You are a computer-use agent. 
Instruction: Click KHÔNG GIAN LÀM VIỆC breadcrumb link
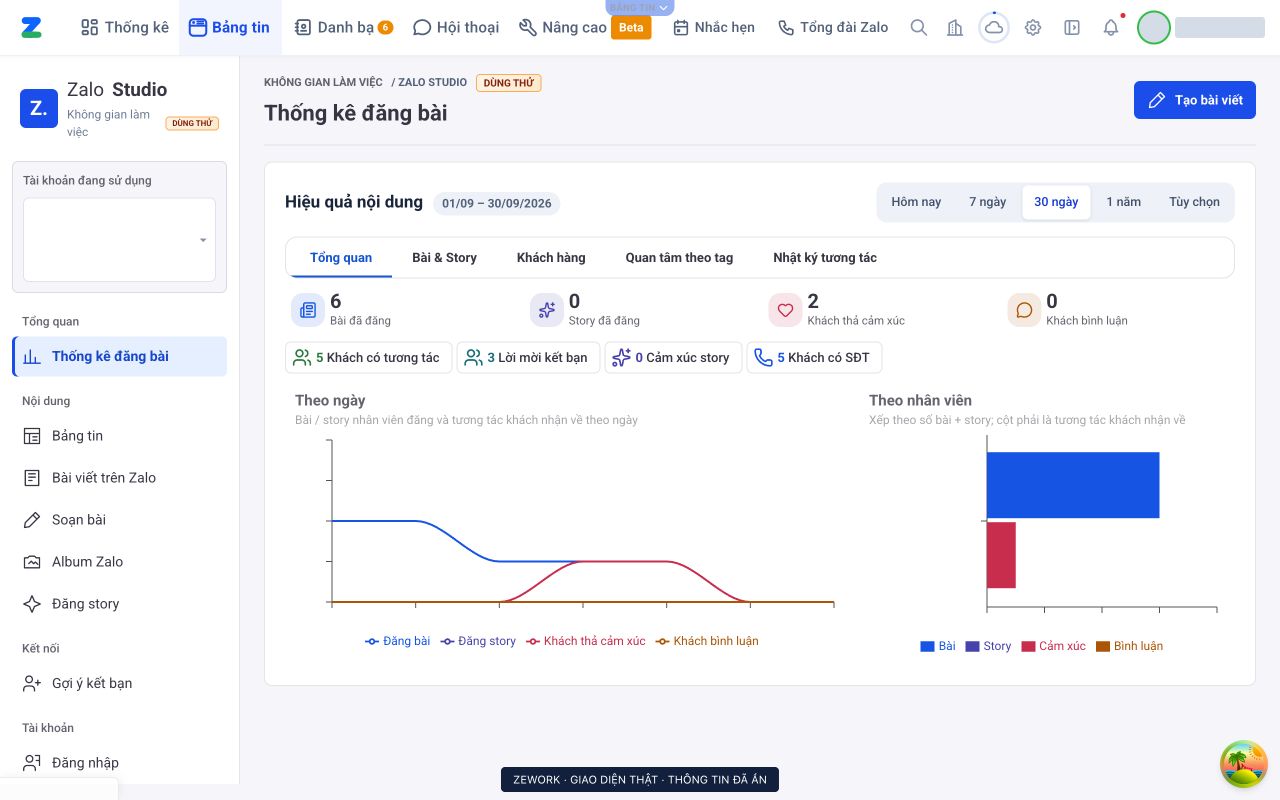click(323, 82)
